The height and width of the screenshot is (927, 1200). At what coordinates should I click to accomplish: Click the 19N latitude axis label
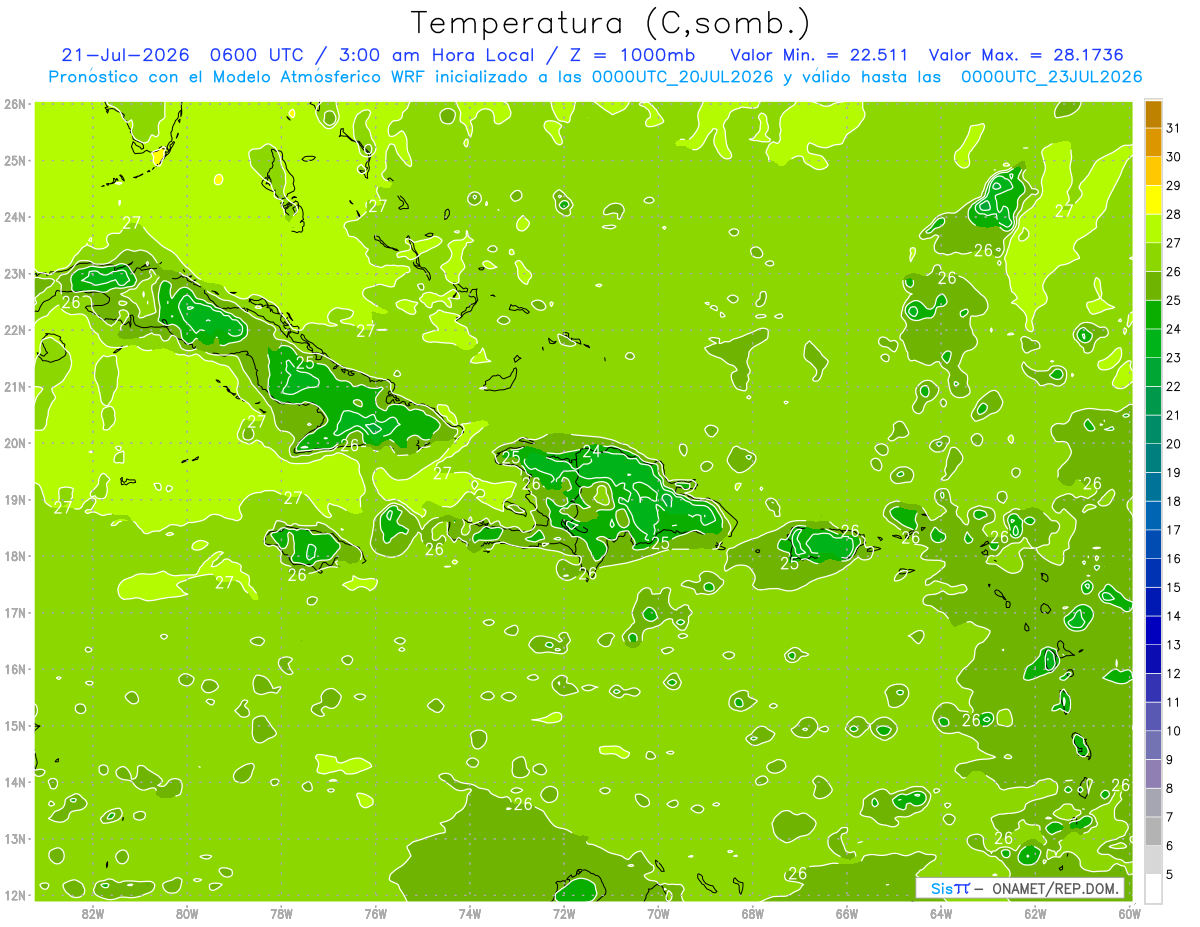coord(15,499)
